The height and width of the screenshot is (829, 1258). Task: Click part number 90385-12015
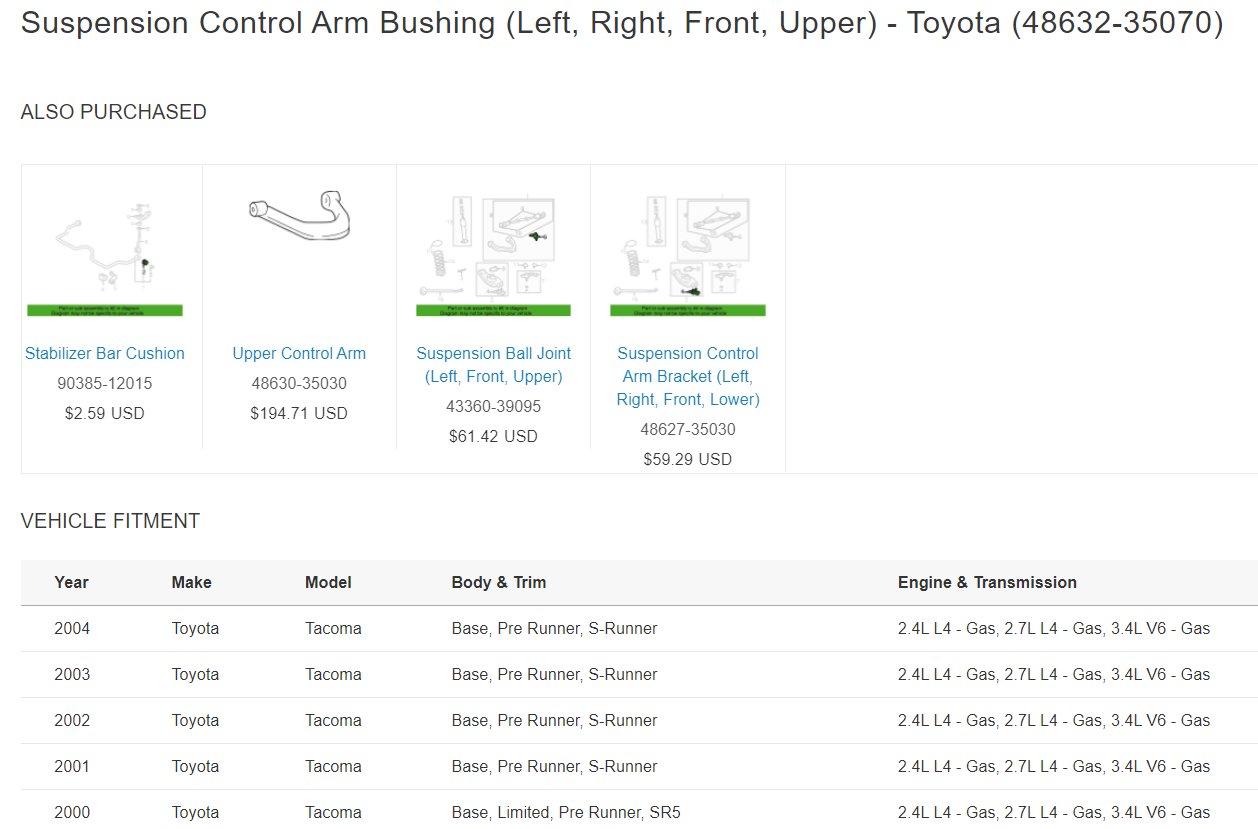105,383
